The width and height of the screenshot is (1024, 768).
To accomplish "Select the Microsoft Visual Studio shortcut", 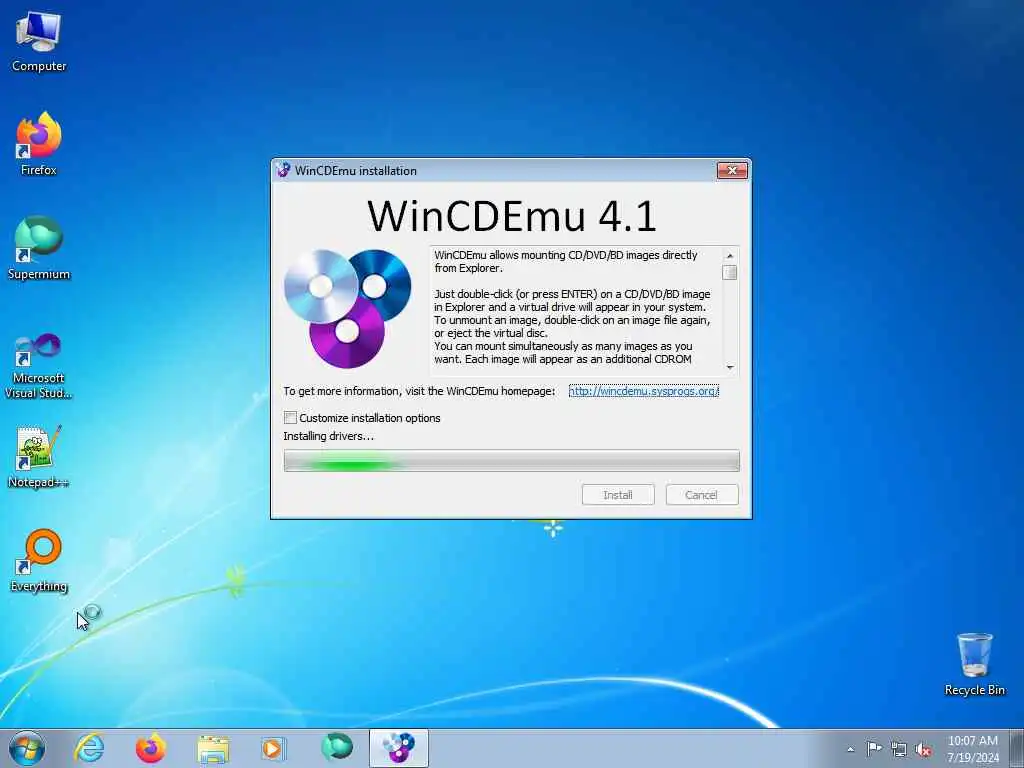I will tap(39, 366).
